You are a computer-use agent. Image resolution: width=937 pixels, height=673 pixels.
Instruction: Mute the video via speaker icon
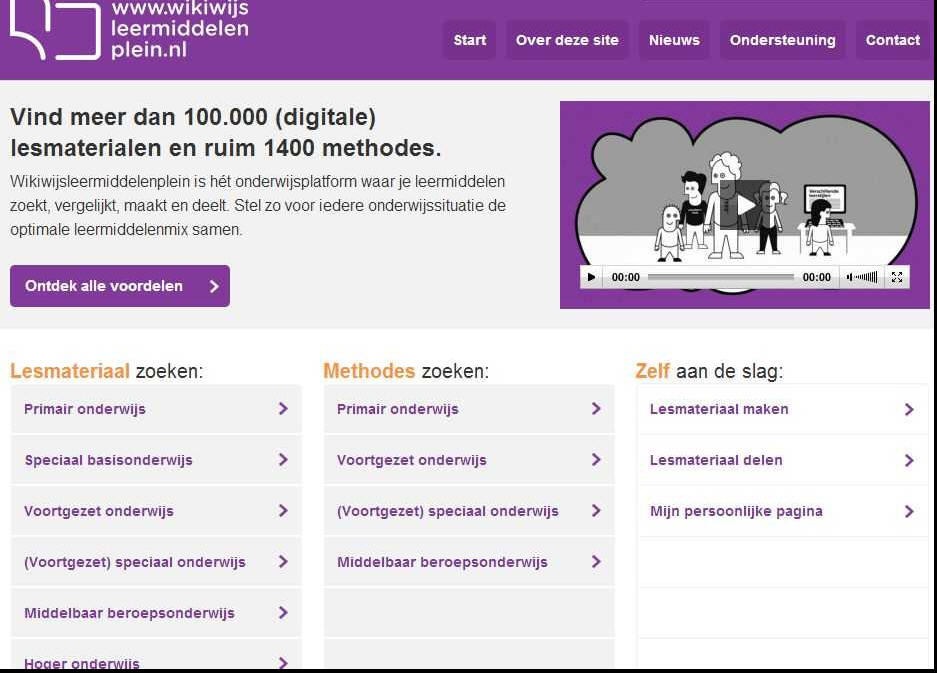(849, 277)
